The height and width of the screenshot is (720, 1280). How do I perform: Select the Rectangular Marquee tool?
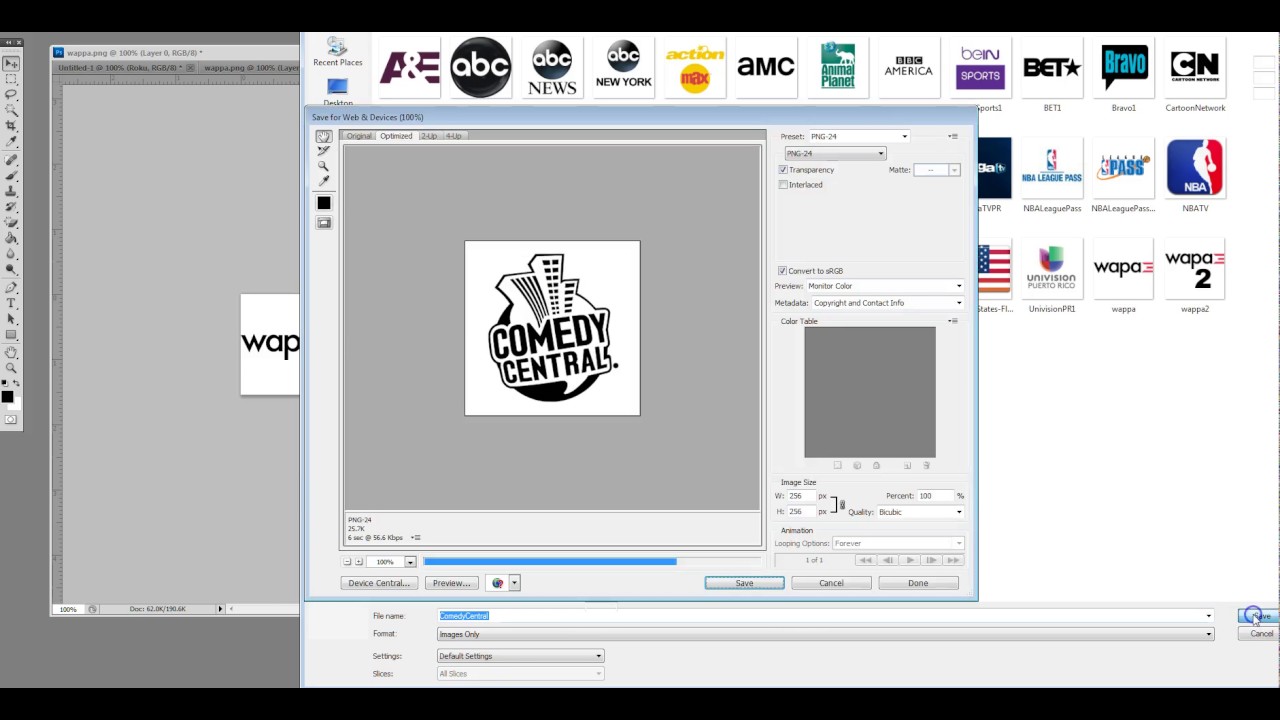click(11, 79)
